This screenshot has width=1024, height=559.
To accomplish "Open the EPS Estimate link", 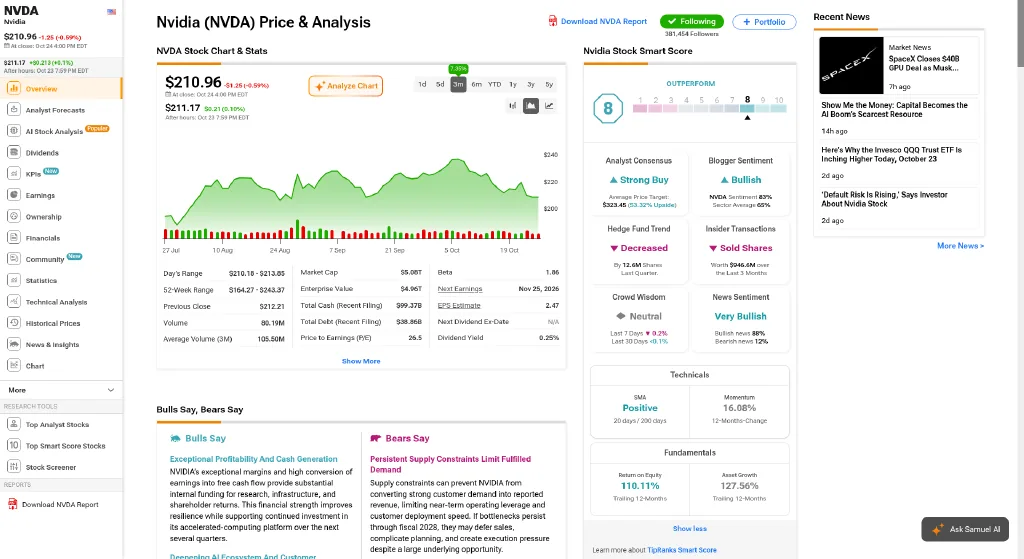I will (458, 305).
